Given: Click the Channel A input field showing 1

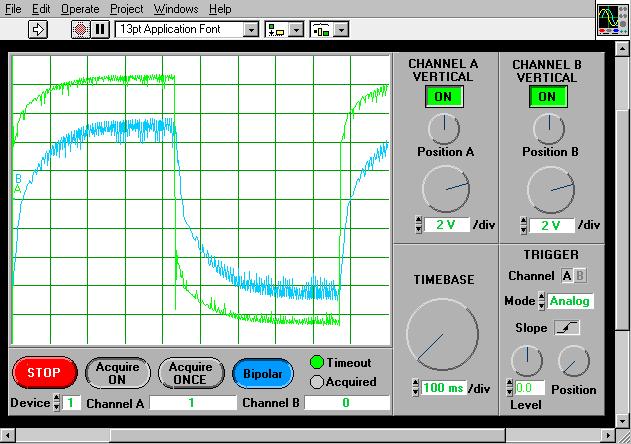Looking at the screenshot, I should pos(193,403).
